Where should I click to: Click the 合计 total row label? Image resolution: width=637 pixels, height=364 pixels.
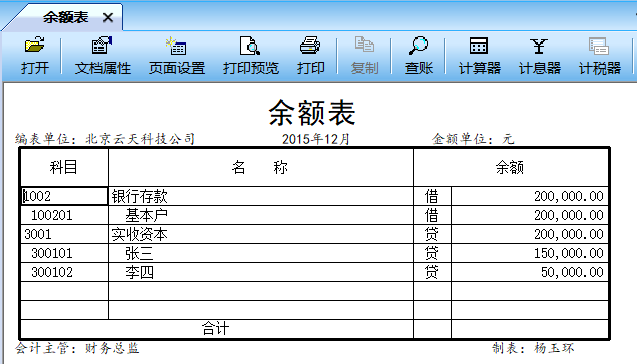pyautogui.click(x=216, y=328)
